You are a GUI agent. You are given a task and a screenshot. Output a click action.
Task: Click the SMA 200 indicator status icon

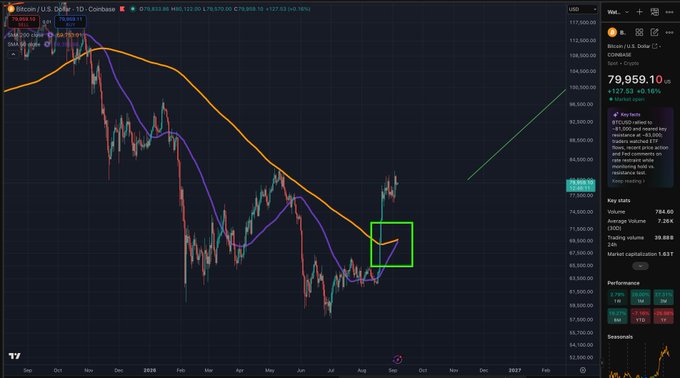tap(50, 35)
